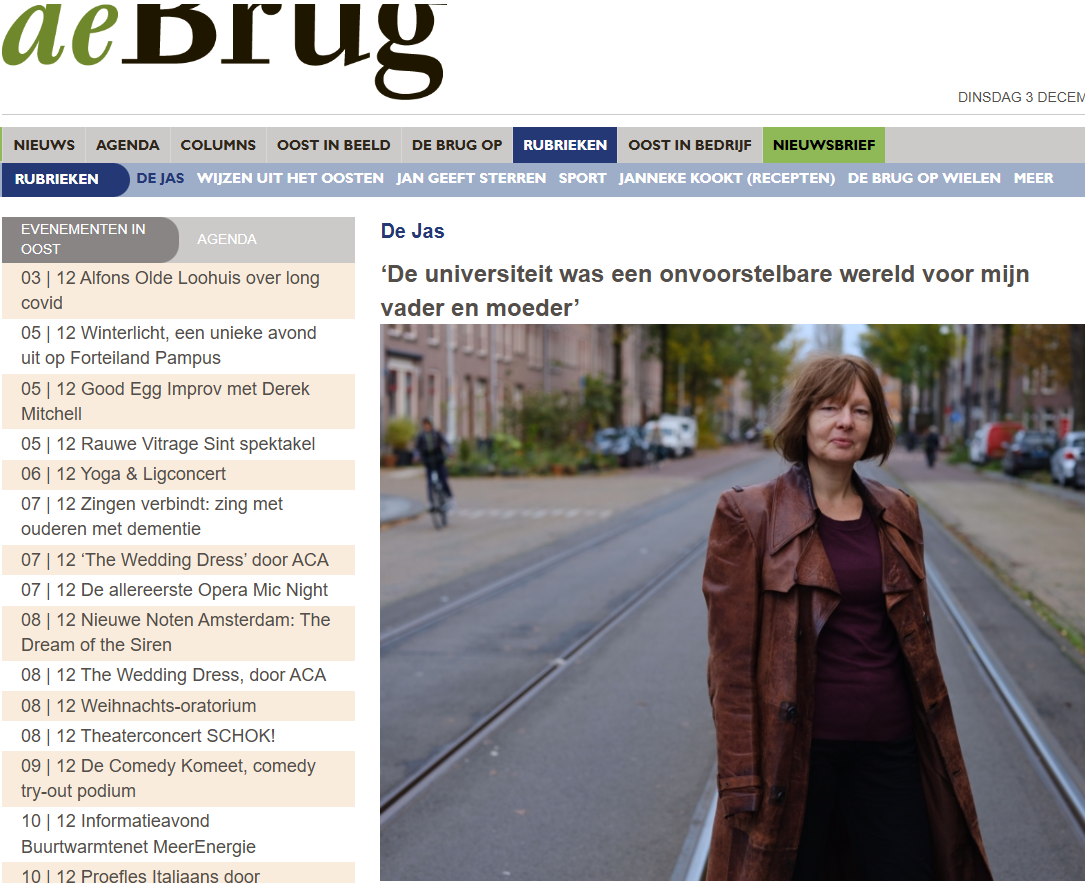The height and width of the screenshot is (883, 1085).
Task: Open the Nieuws menu item
Action: point(44,145)
